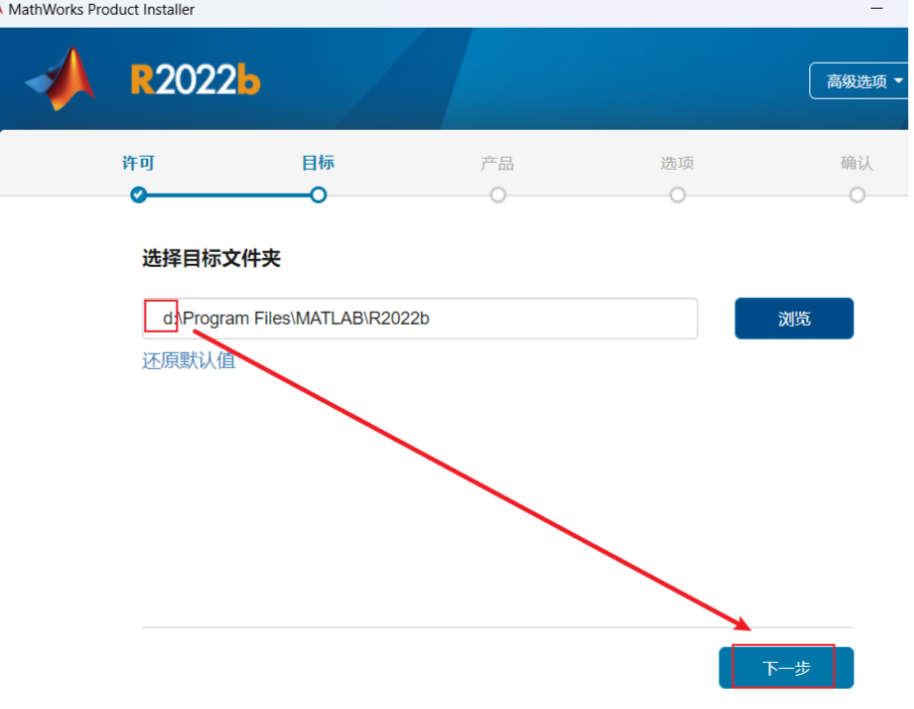
Task: Switch to the 产品 step label
Action: click(x=497, y=162)
